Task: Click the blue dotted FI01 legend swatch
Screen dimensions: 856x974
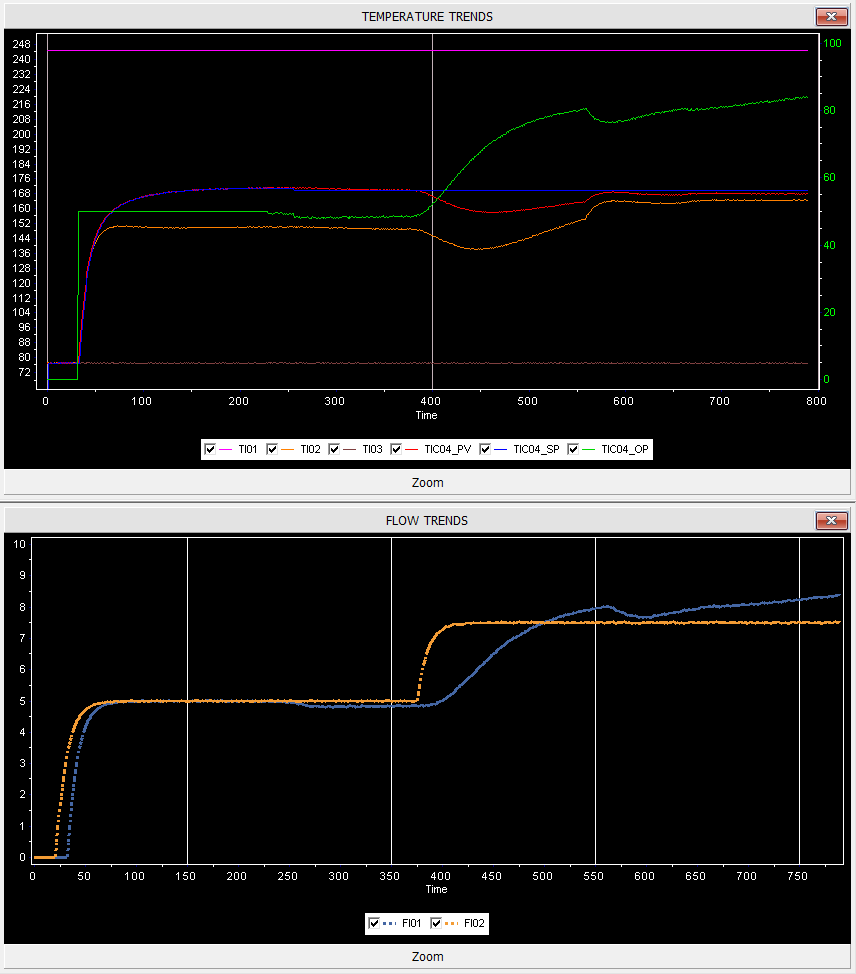Action: (x=390, y=924)
